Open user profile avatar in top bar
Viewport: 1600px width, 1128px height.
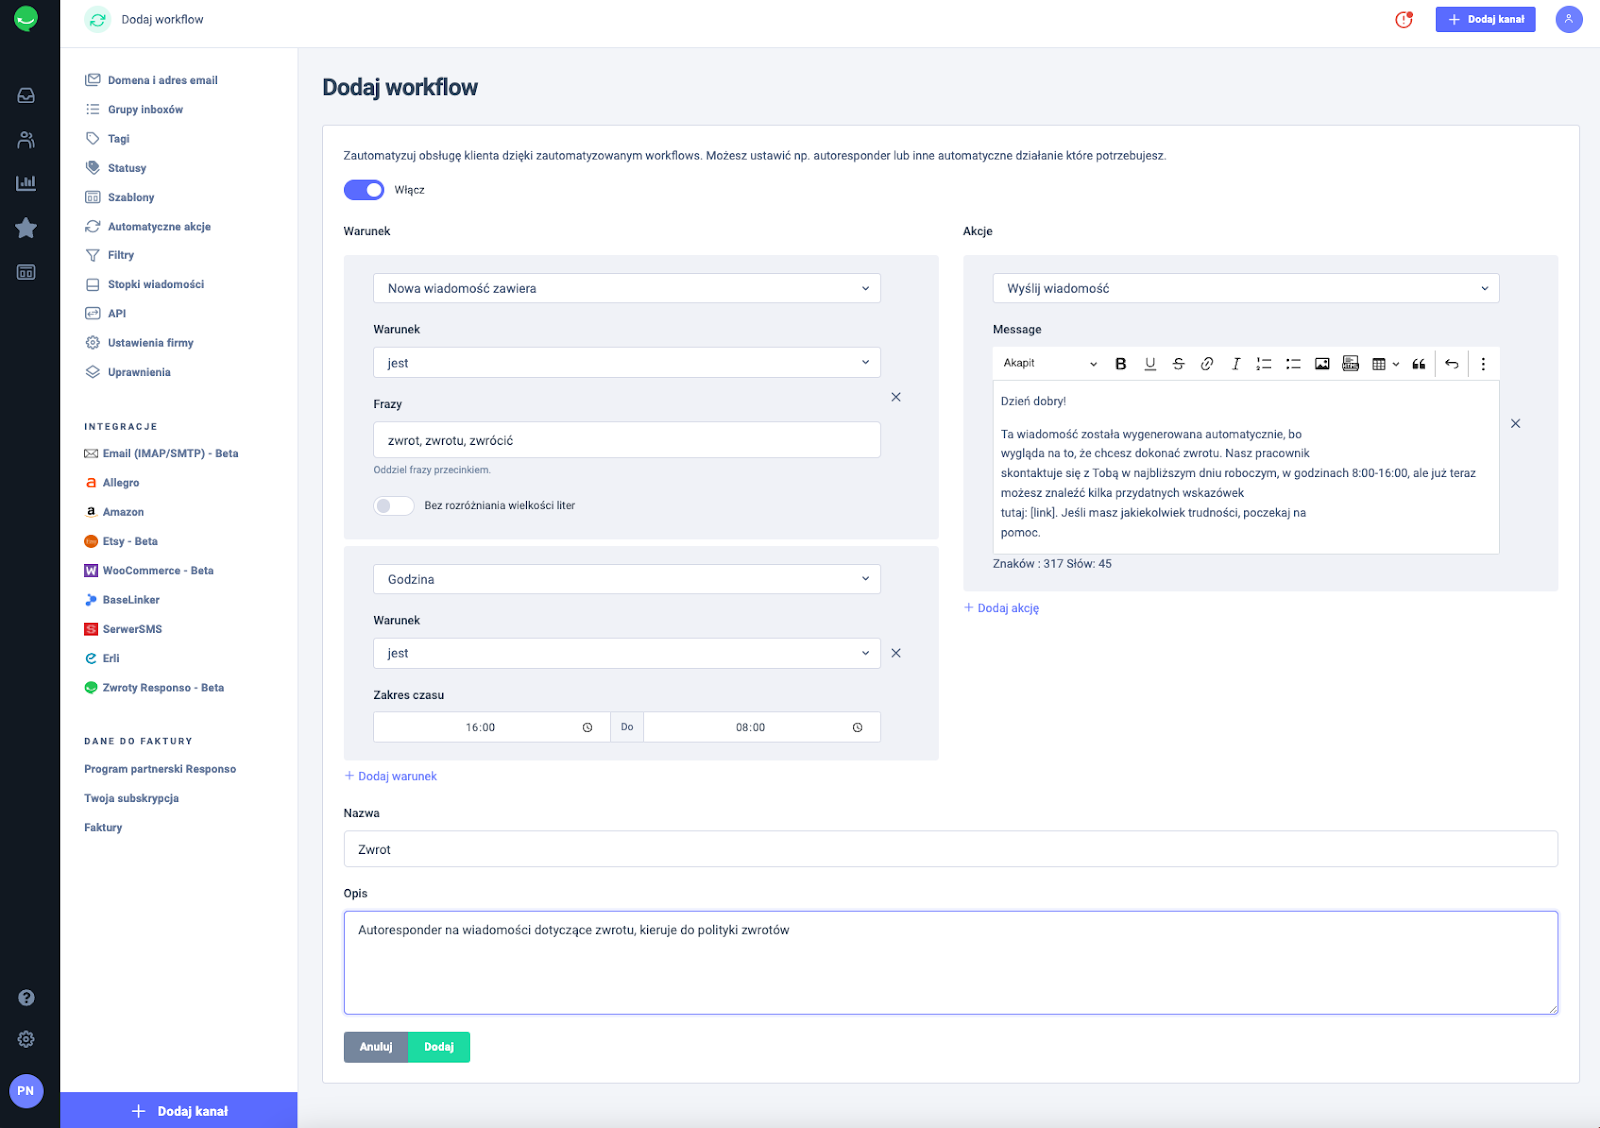[1569, 19]
